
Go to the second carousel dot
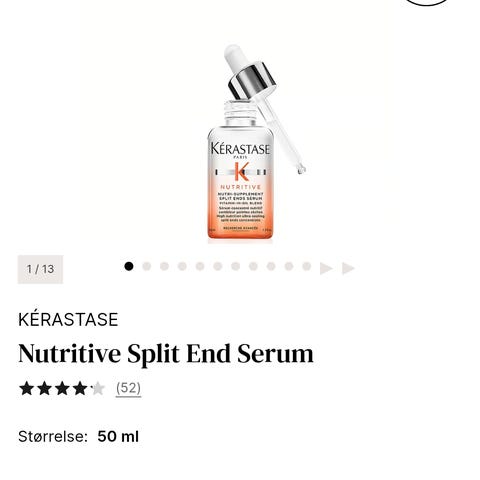147,266
